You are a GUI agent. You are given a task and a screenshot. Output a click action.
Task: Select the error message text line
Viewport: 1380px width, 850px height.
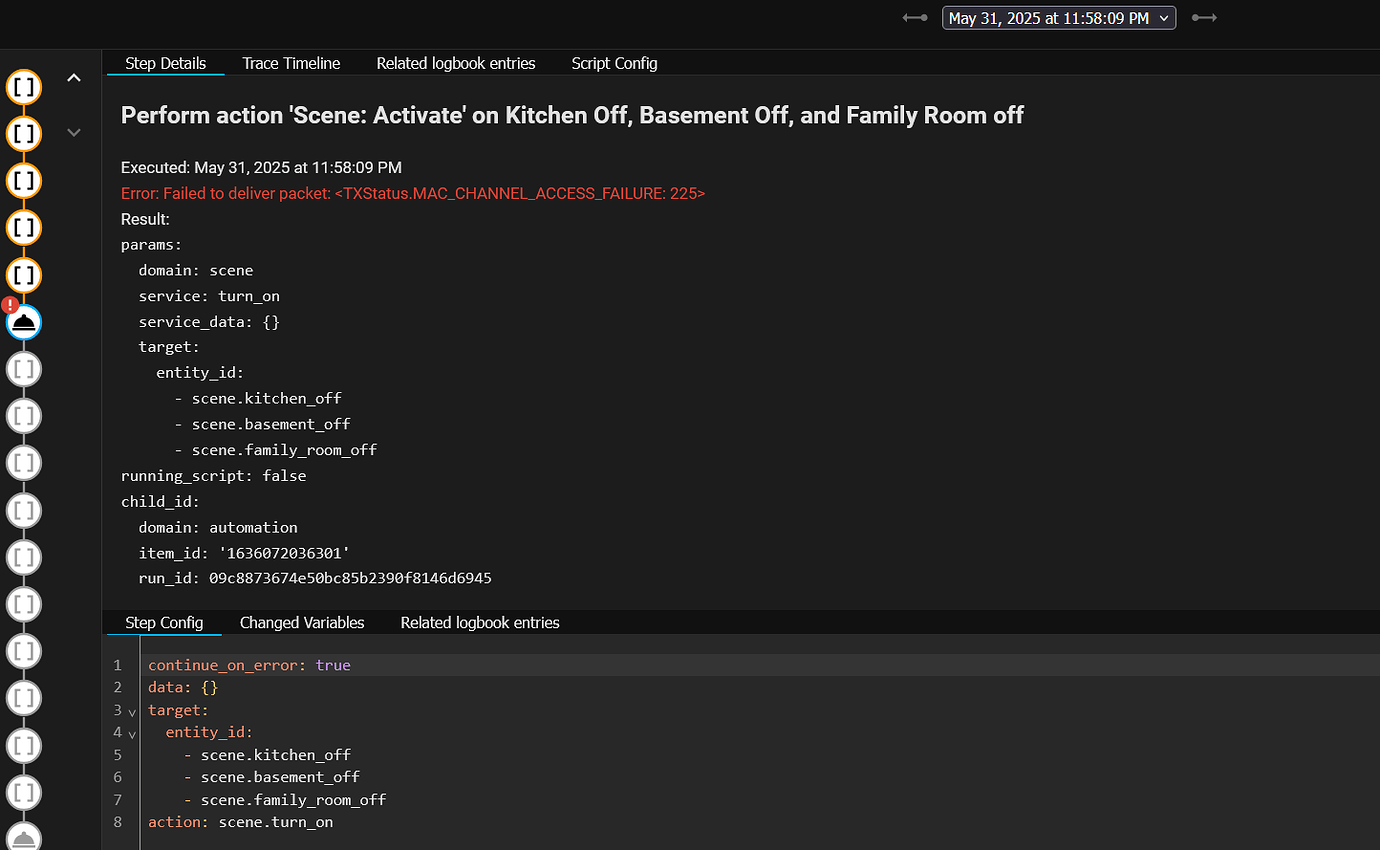tap(412, 193)
